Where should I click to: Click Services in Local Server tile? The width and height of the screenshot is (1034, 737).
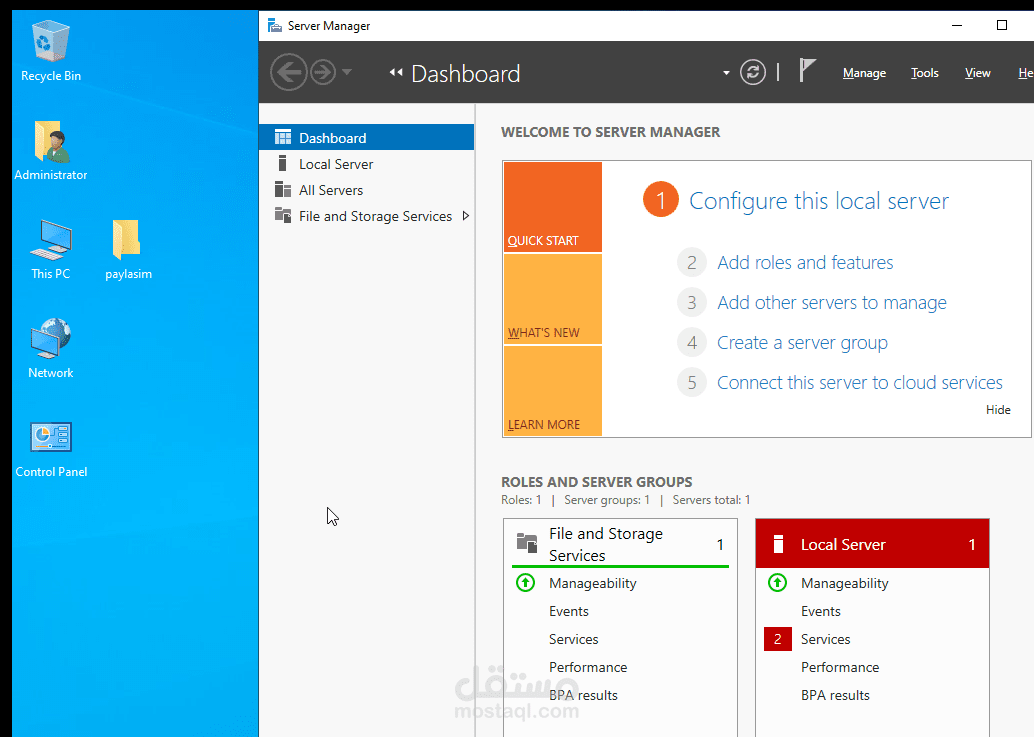pyautogui.click(x=825, y=639)
